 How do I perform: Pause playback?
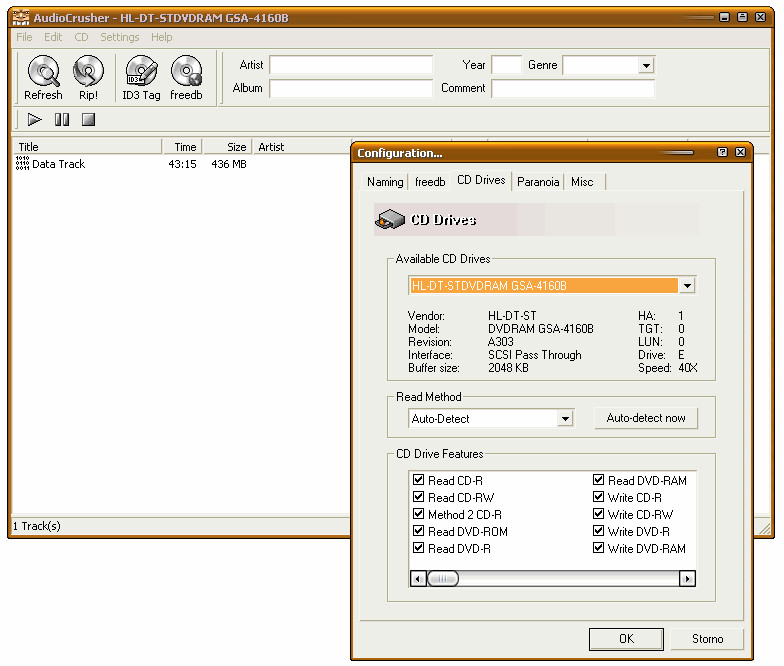coord(62,120)
